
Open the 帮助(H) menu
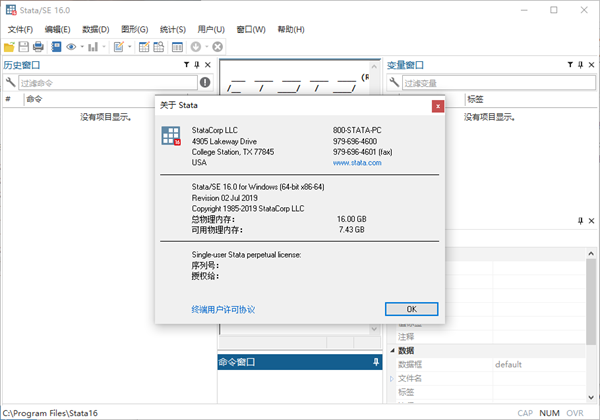coord(291,29)
